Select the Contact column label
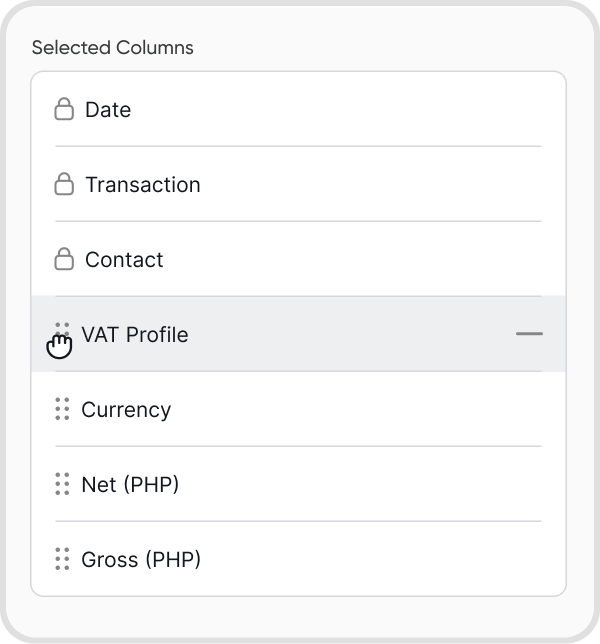This screenshot has height=644, width=600. (x=124, y=260)
